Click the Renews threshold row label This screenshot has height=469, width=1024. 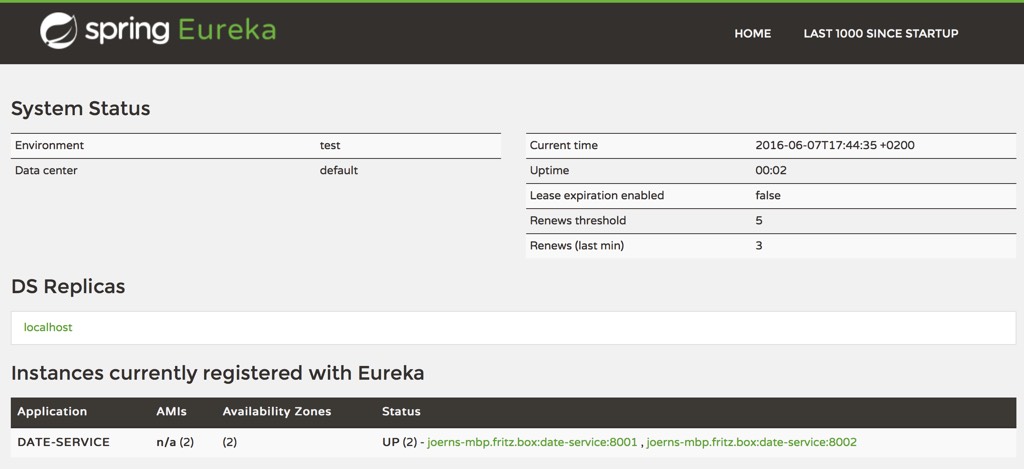[578, 221]
